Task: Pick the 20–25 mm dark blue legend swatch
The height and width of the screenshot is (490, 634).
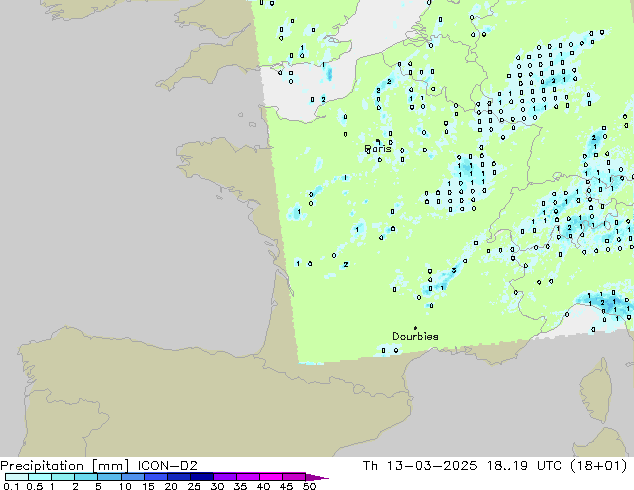Action: pyautogui.click(x=178, y=477)
